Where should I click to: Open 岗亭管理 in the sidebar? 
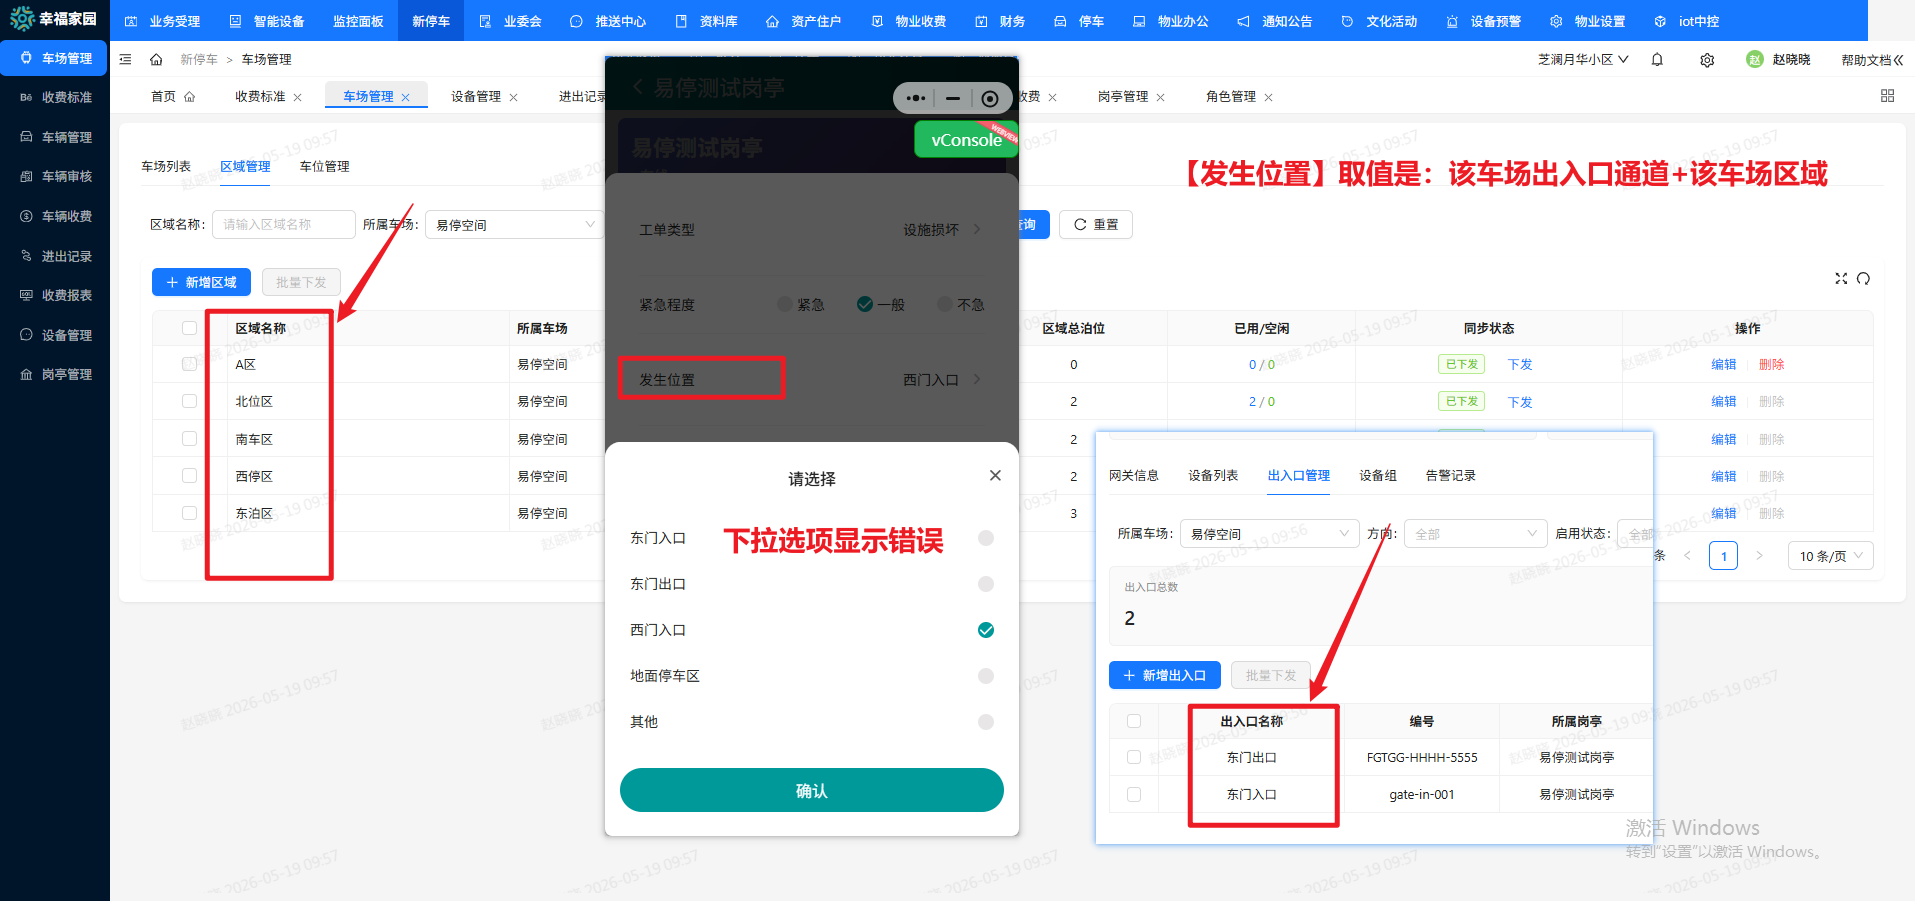pyautogui.click(x=56, y=374)
